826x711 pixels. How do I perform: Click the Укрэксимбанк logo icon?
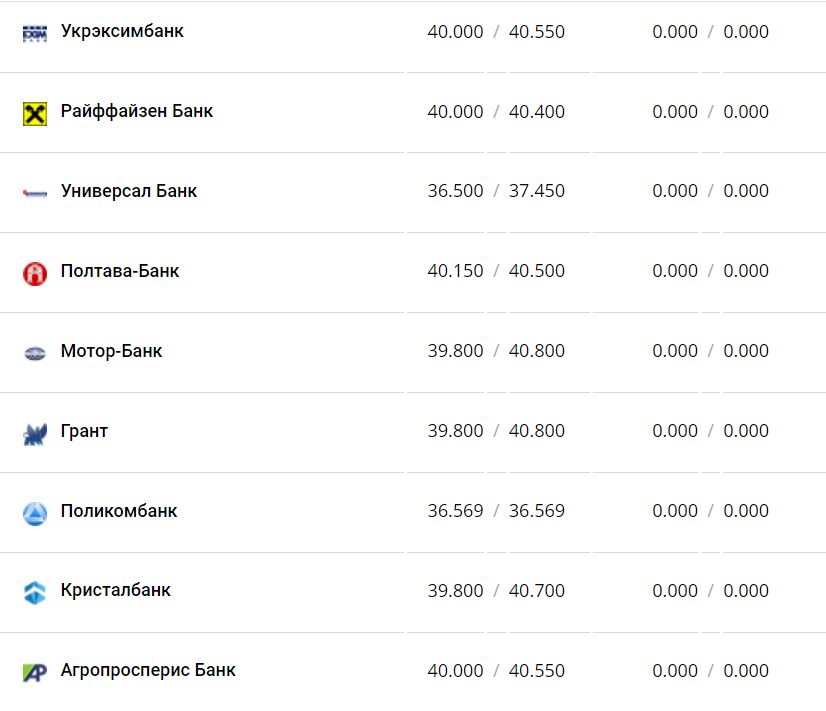point(35,33)
